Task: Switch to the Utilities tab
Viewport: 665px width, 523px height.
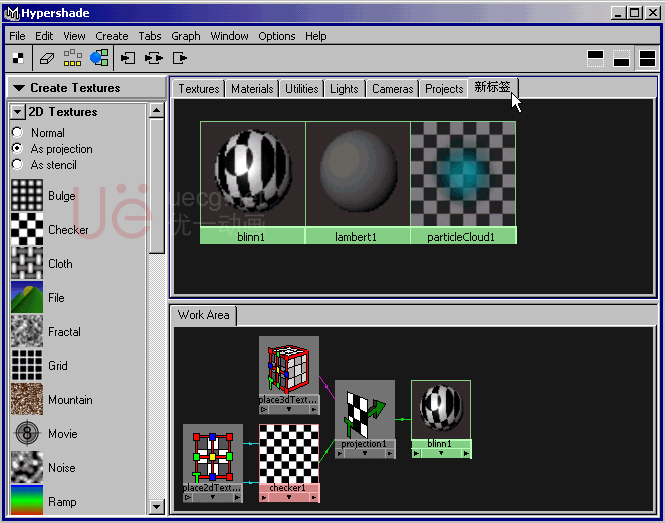Action: [x=302, y=89]
